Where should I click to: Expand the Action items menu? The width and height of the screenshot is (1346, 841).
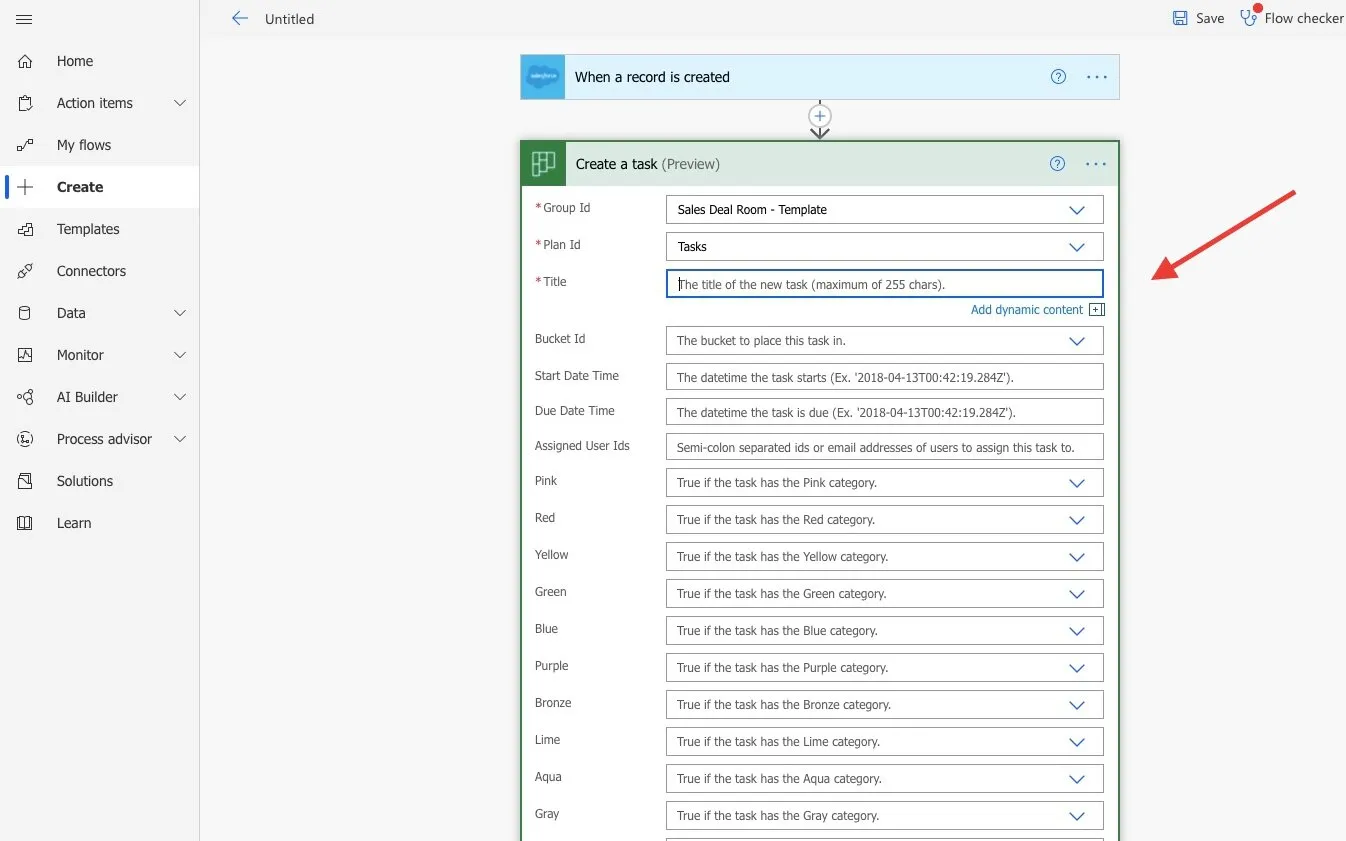pyautogui.click(x=180, y=103)
